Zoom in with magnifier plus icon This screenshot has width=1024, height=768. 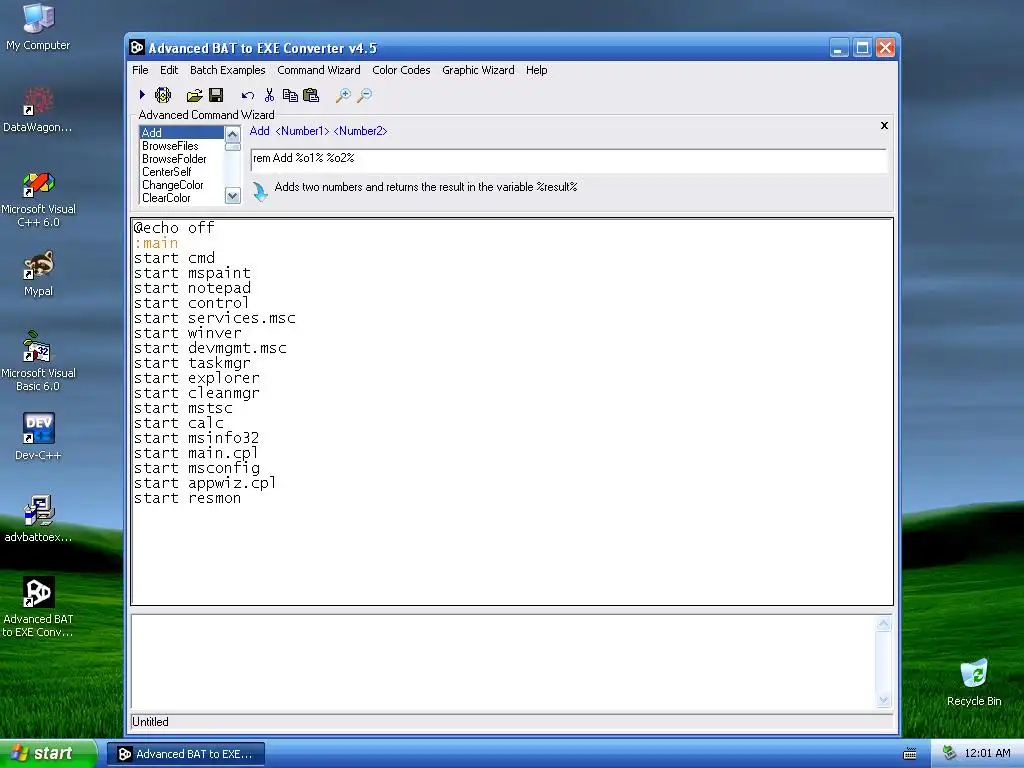pos(343,95)
